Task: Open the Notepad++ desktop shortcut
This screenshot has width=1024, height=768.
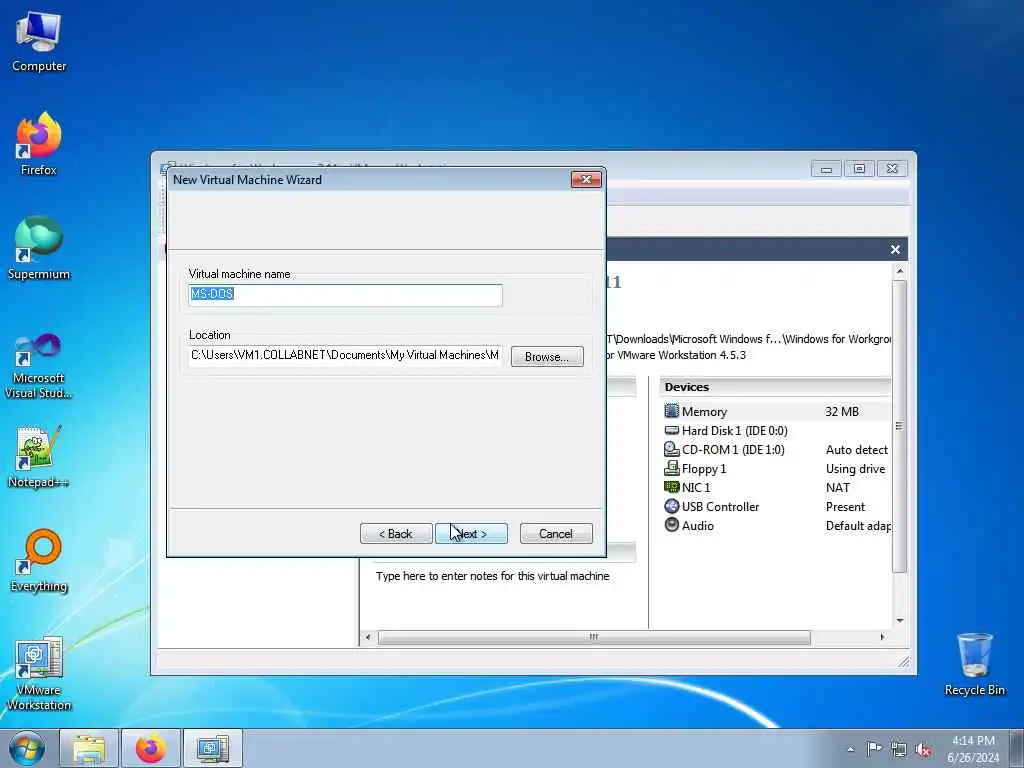Action: 39,456
